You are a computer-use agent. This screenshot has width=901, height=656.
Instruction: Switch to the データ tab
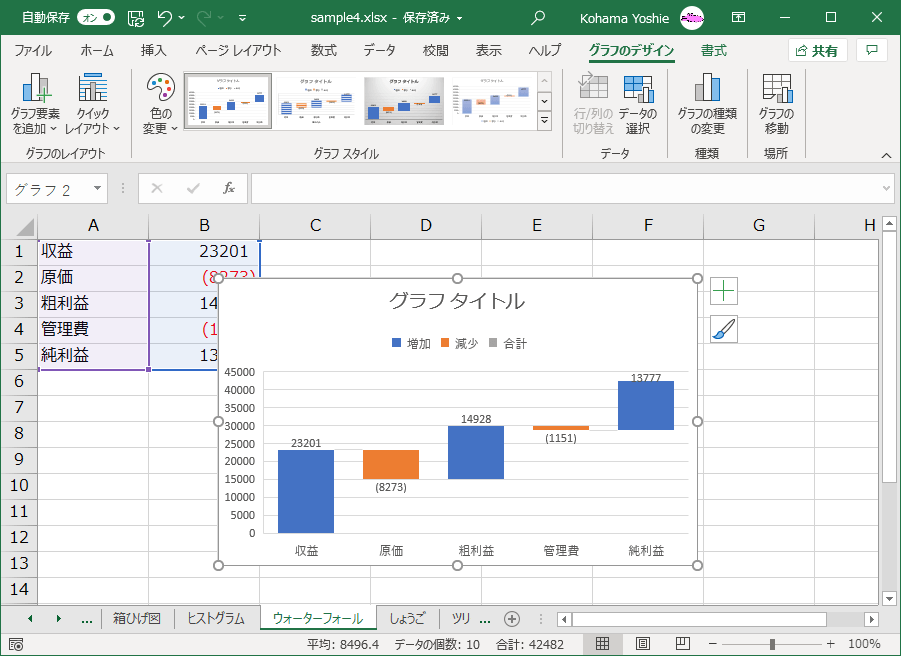tap(379, 51)
